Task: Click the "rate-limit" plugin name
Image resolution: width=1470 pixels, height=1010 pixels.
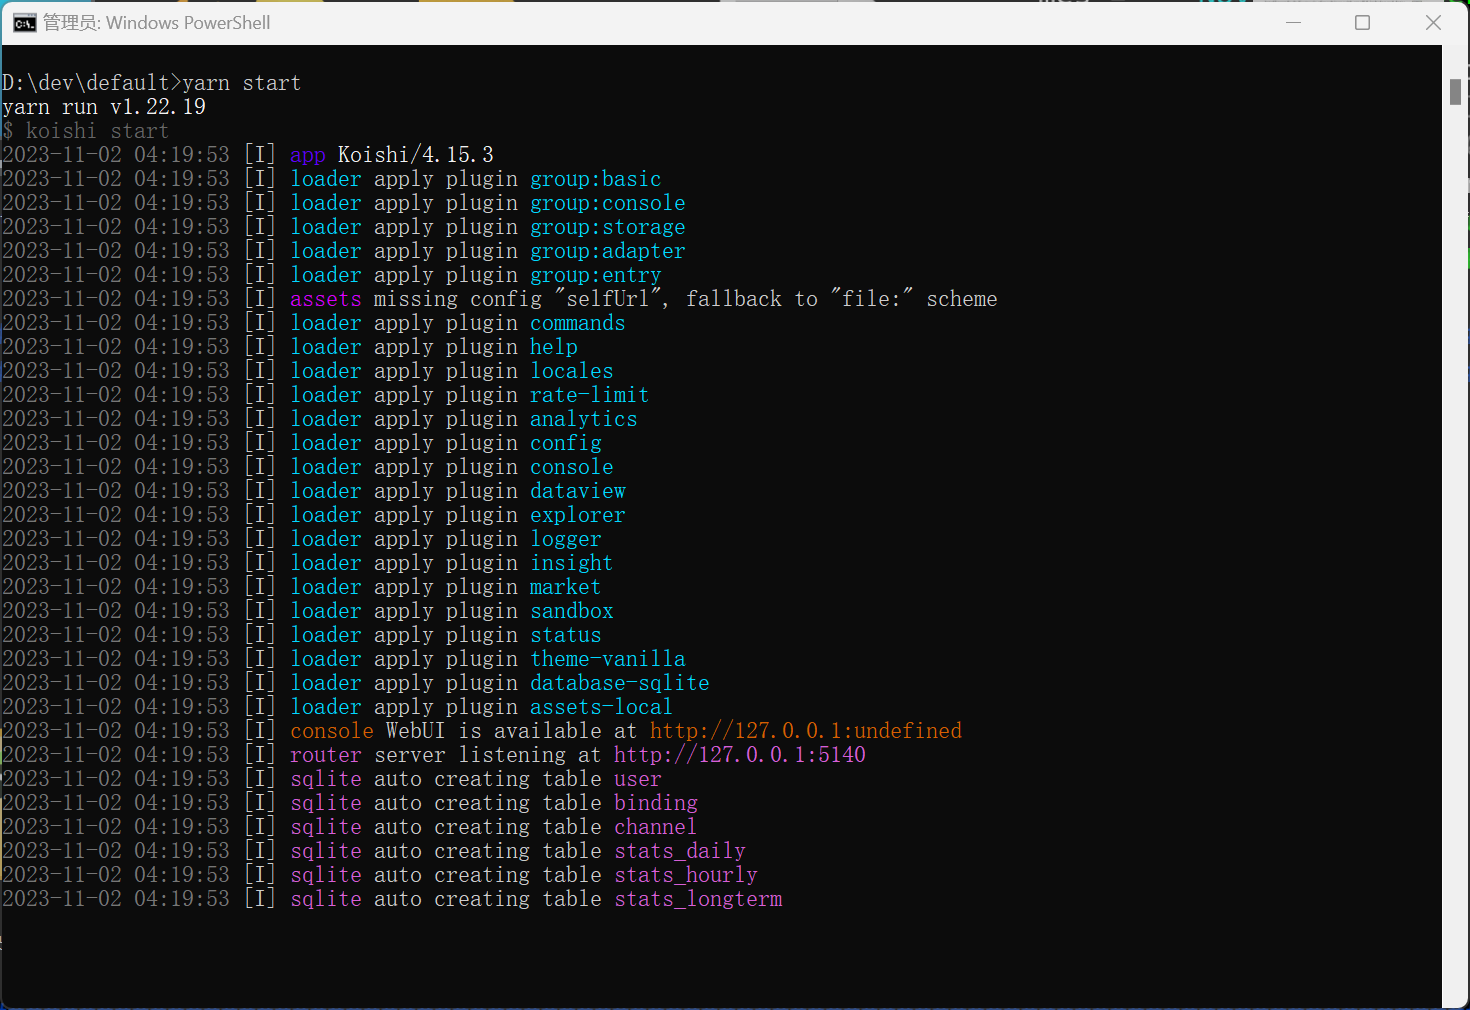Action: (x=590, y=395)
